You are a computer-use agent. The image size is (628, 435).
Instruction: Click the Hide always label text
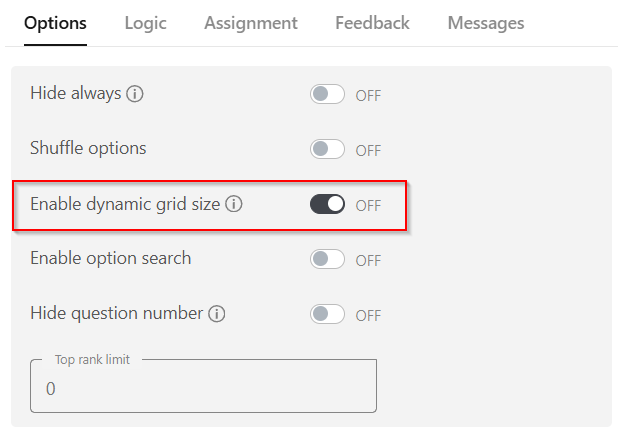click(75, 94)
